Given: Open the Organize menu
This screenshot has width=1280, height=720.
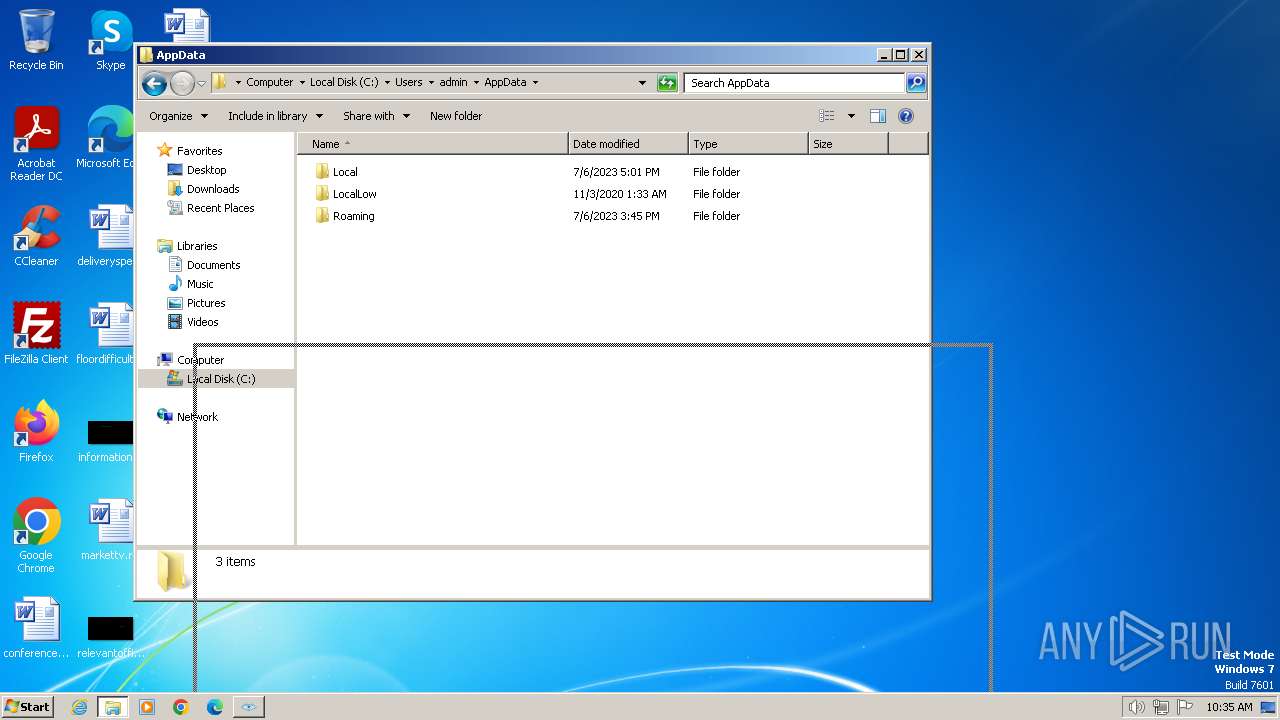Looking at the screenshot, I should click(x=178, y=116).
